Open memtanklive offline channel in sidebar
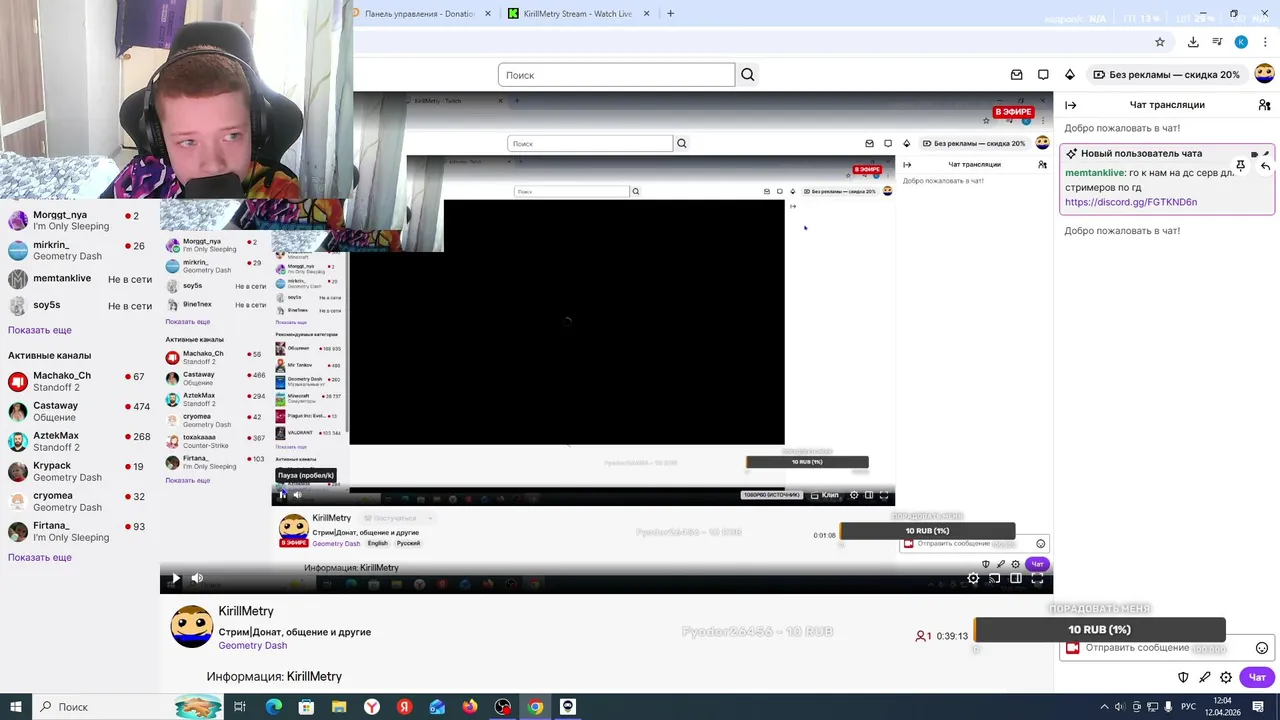This screenshot has height=720, width=1280. [80, 279]
